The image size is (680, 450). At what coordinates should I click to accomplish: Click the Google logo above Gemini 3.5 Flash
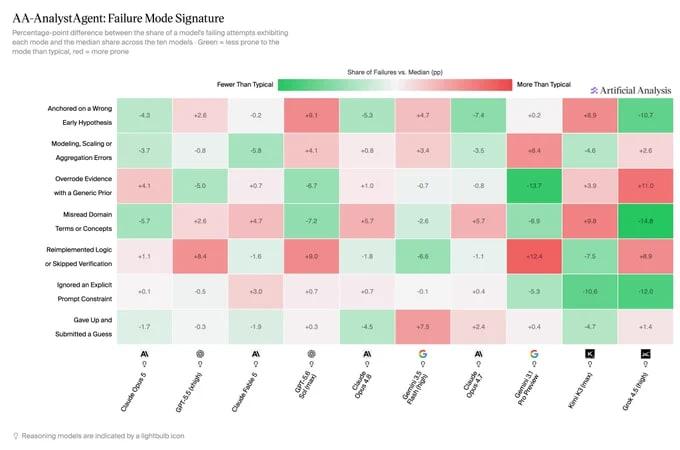tap(423, 354)
